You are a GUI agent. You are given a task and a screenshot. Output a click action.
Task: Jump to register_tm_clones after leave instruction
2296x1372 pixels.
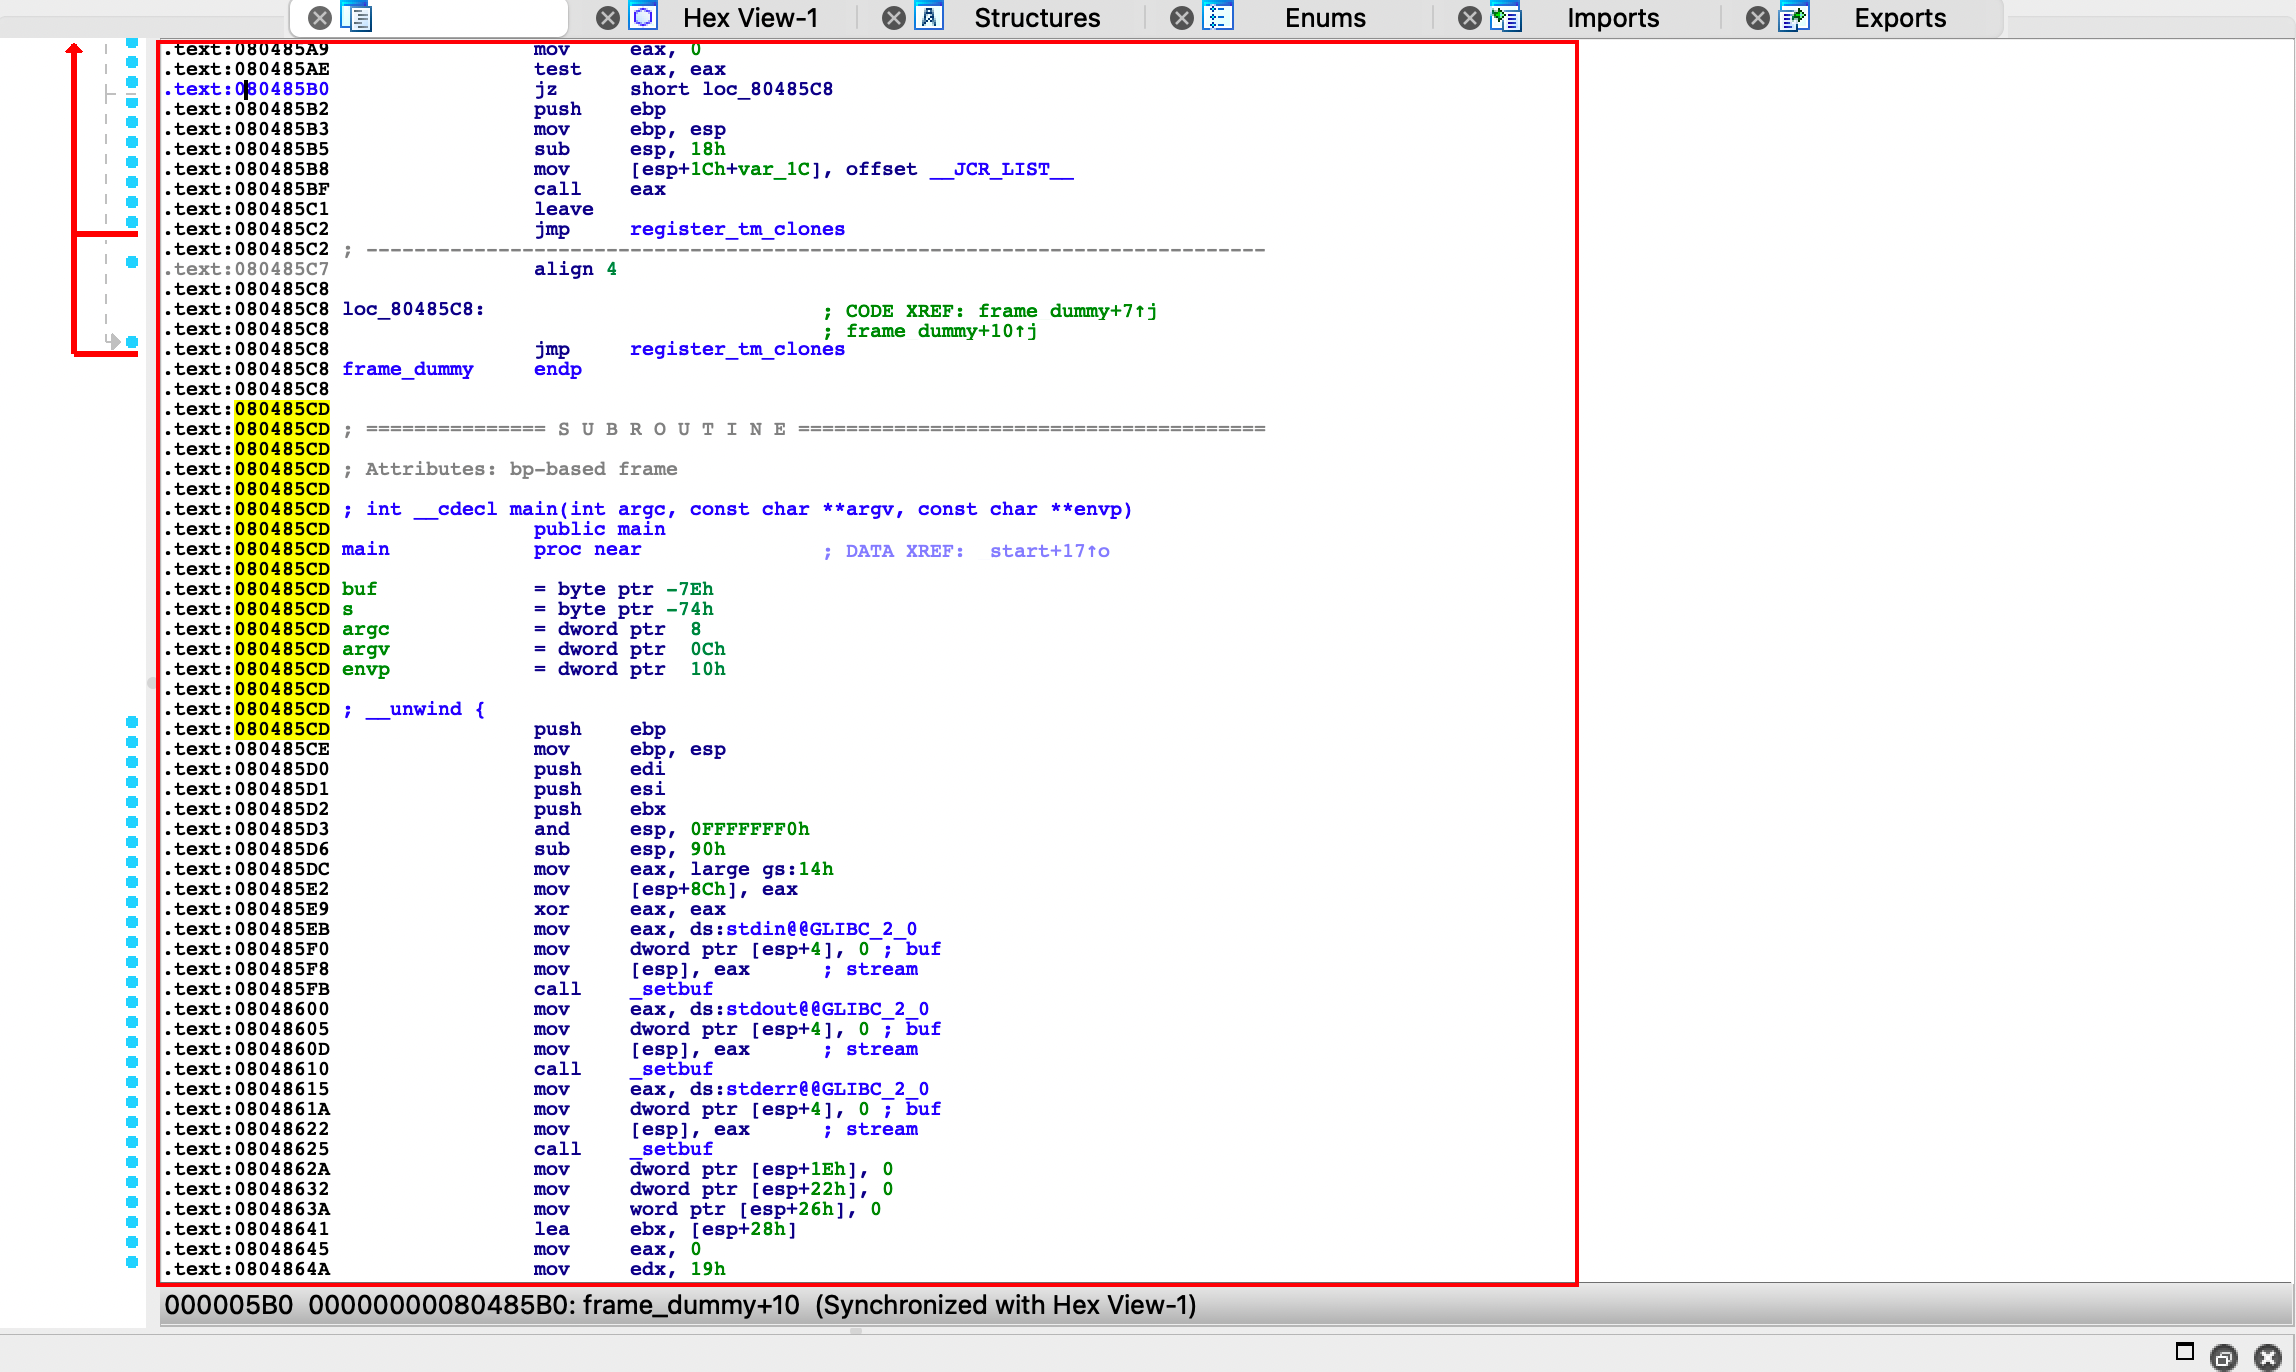tap(737, 229)
